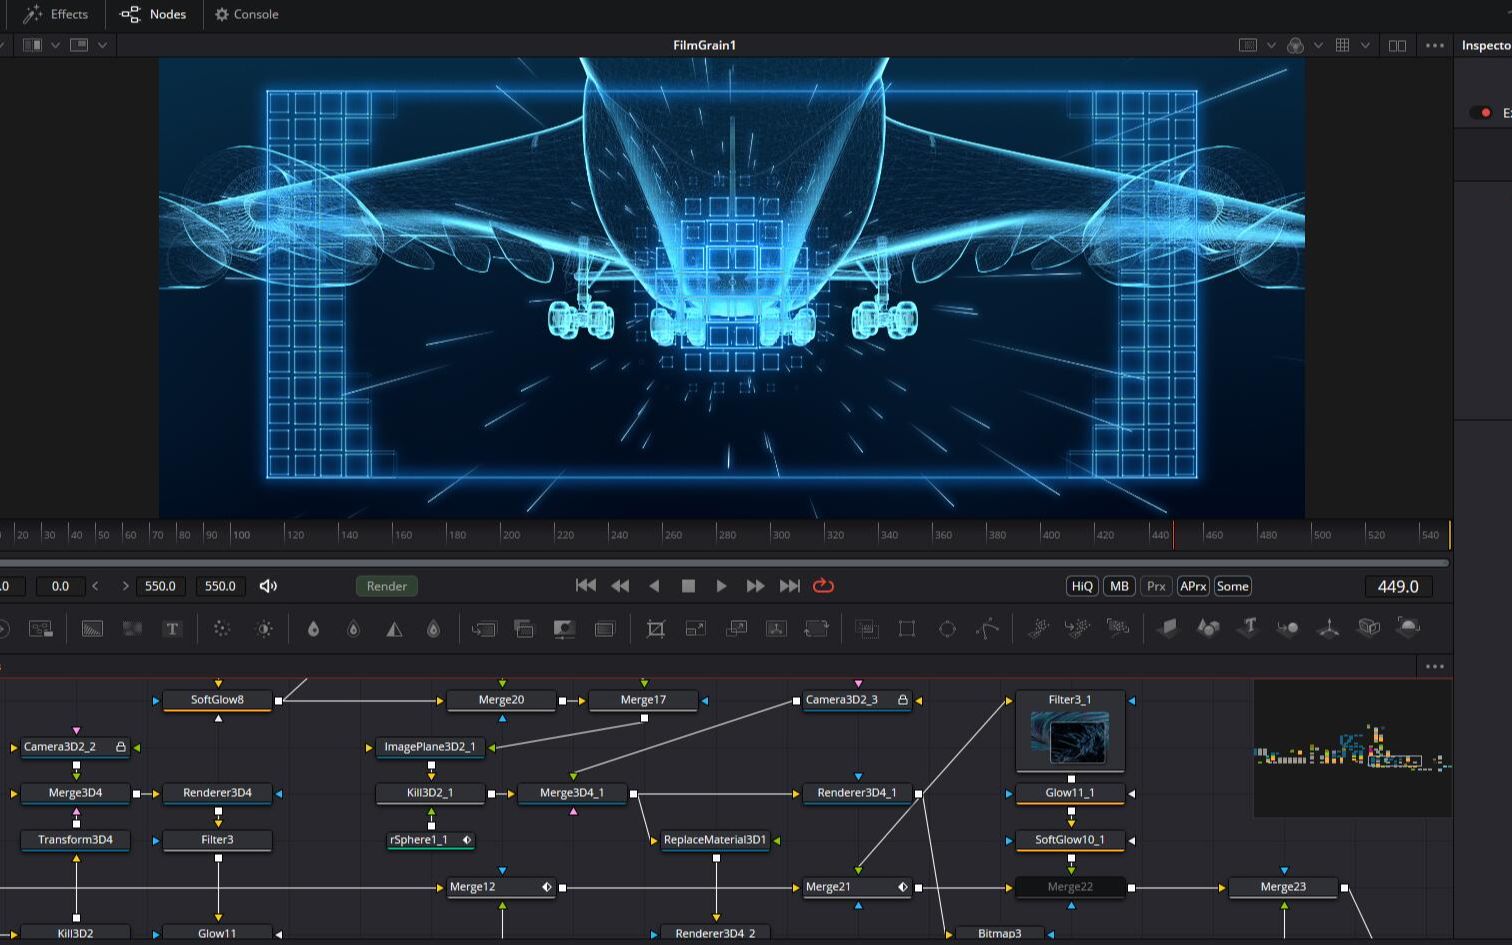Jump to the first frame

coord(586,586)
